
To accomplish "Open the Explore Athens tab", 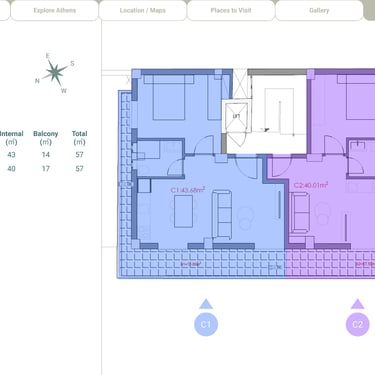I will click(55, 11).
